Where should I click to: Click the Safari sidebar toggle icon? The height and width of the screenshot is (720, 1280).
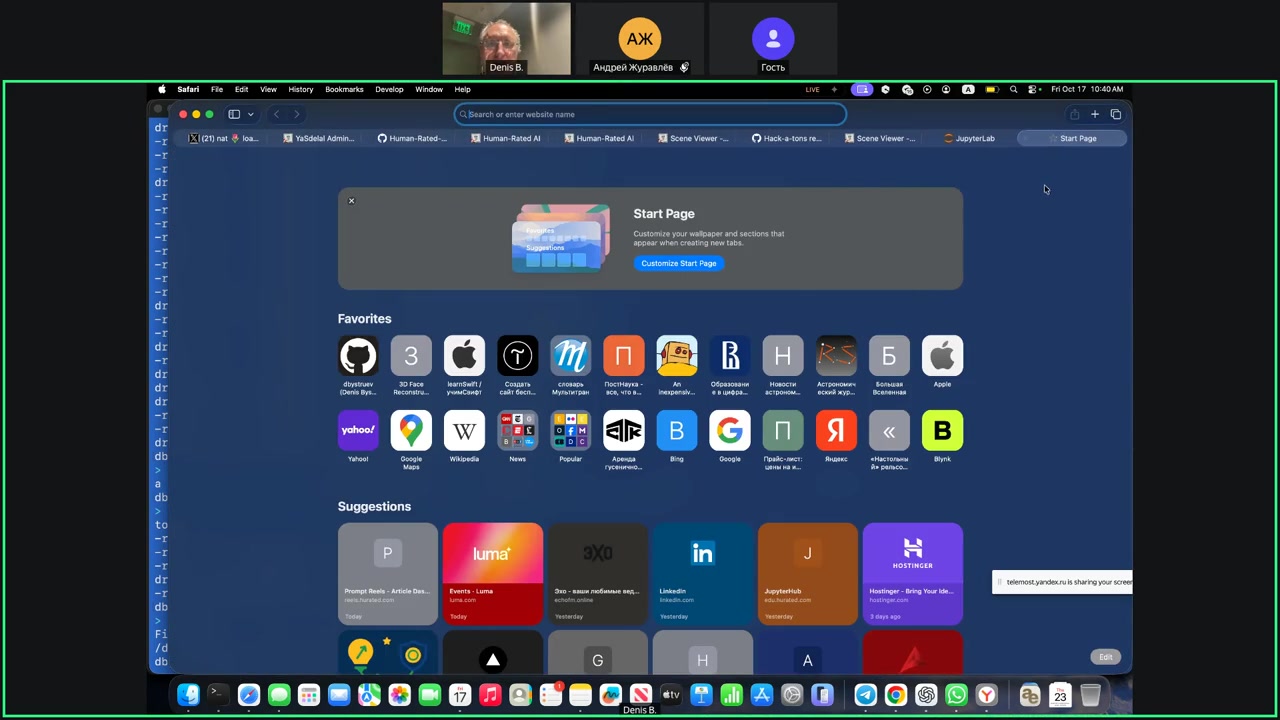point(234,114)
